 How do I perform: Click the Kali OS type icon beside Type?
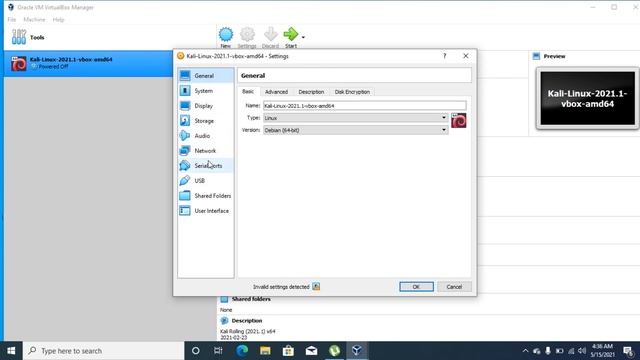pos(459,120)
